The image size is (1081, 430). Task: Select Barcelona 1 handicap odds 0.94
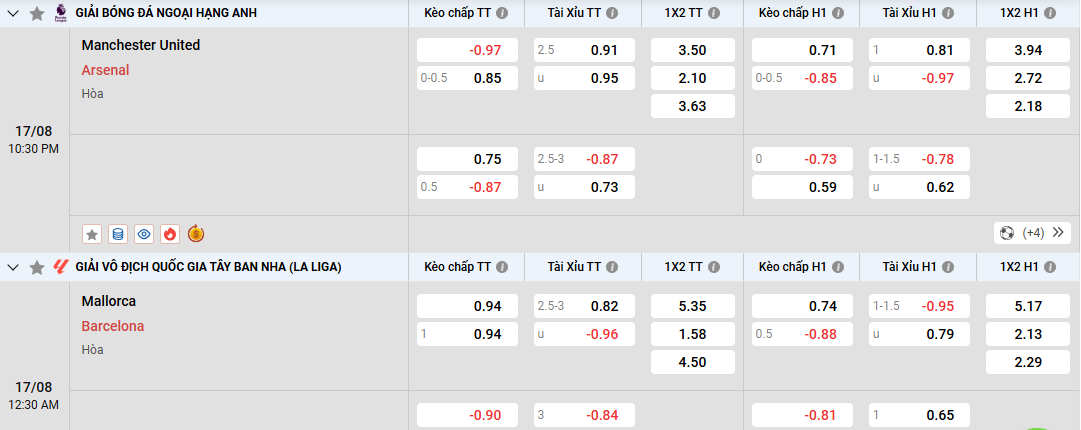coord(467,334)
